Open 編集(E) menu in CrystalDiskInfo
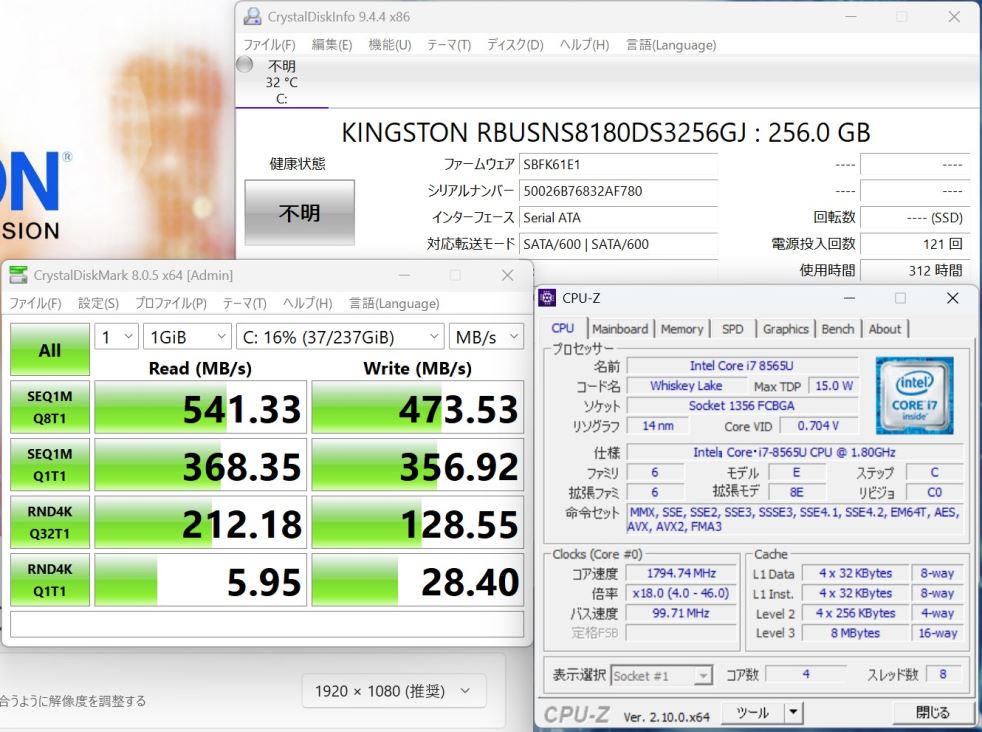982x732 pixels. [x=332, y=45]
